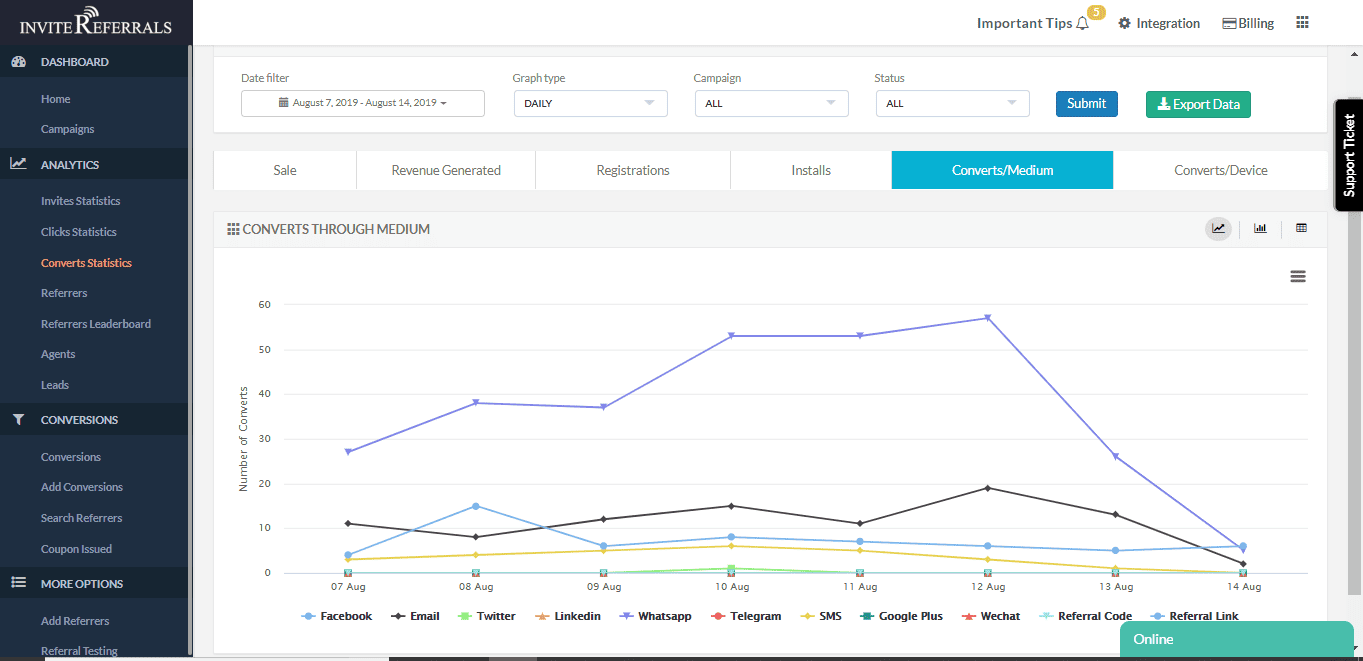Click the Export Data button

pyautogui.click(x=1198, y=104)
